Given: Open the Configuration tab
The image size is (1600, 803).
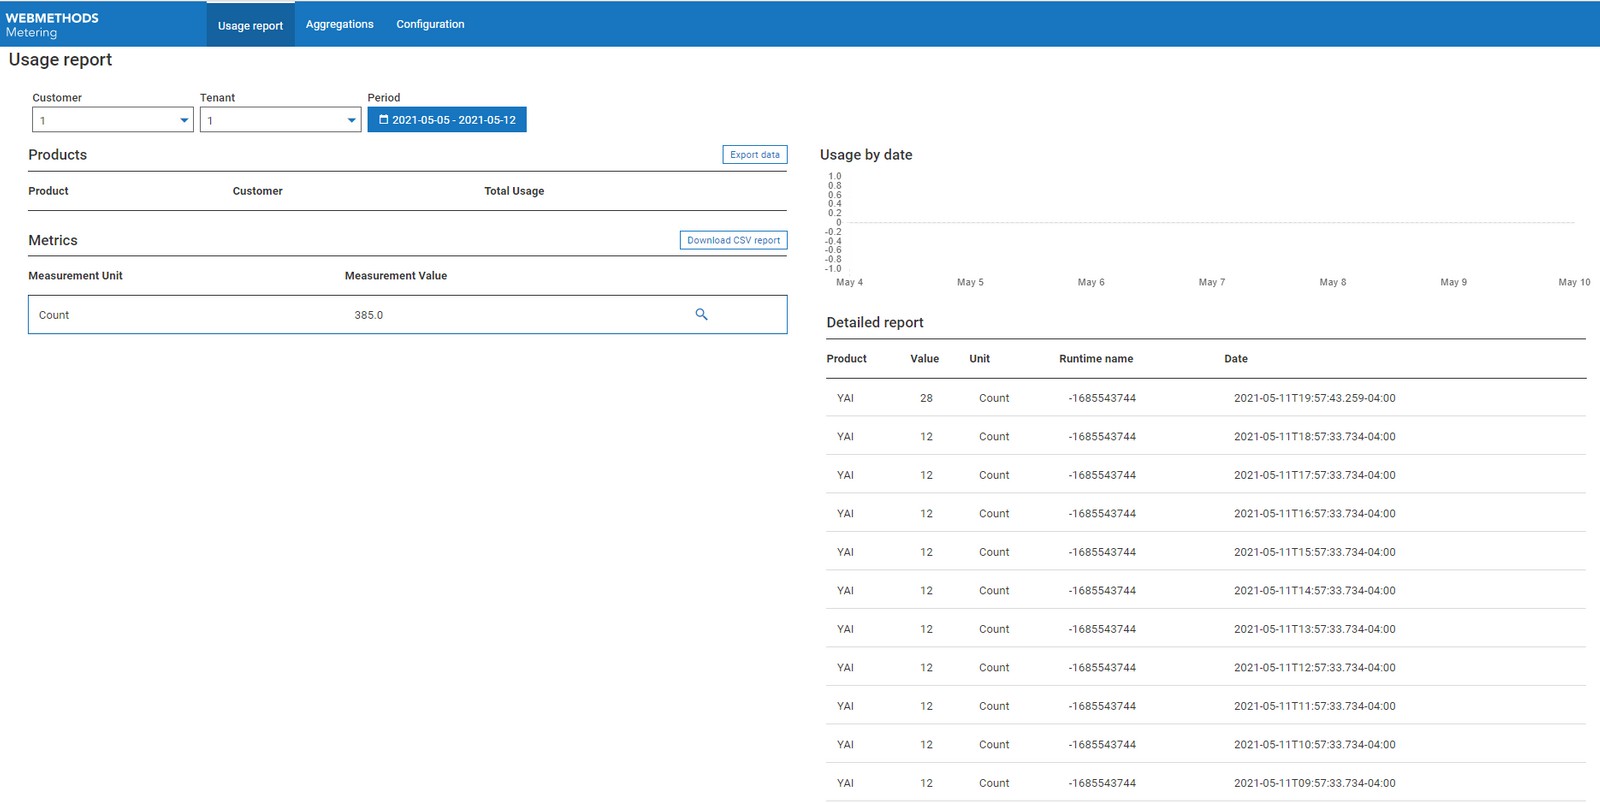Looking at the screenshot, I should click(430, 24).
